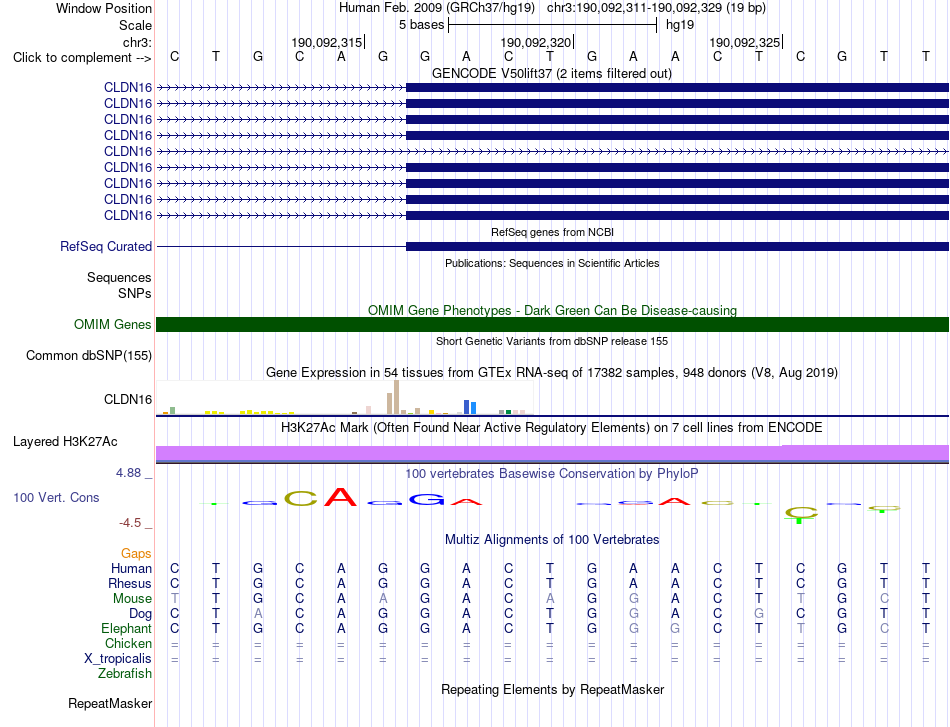Click the 100 Vert. Cons label
Viewport: 950px width, 727px height.
[56, 497]
